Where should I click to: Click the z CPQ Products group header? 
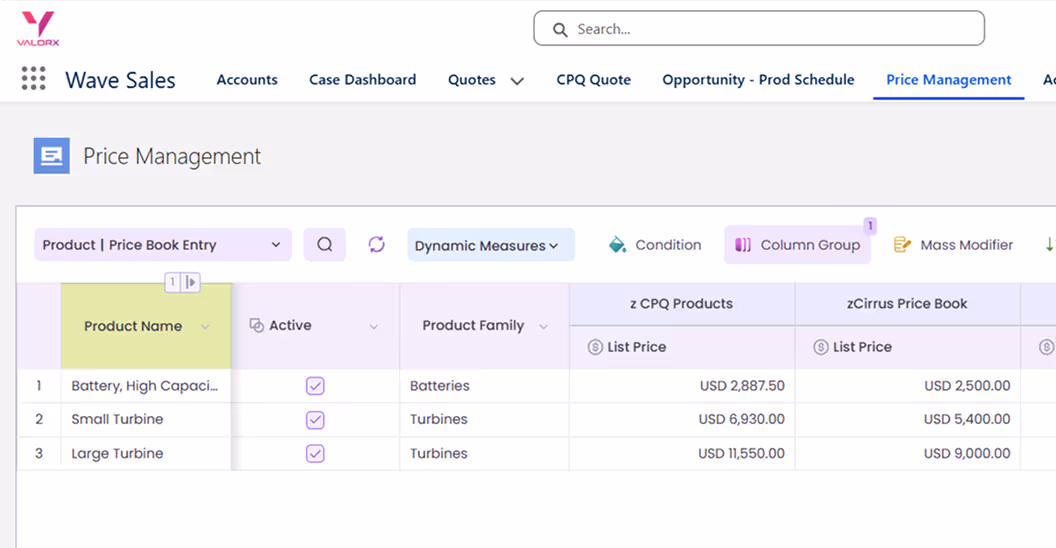click(682, 304)
